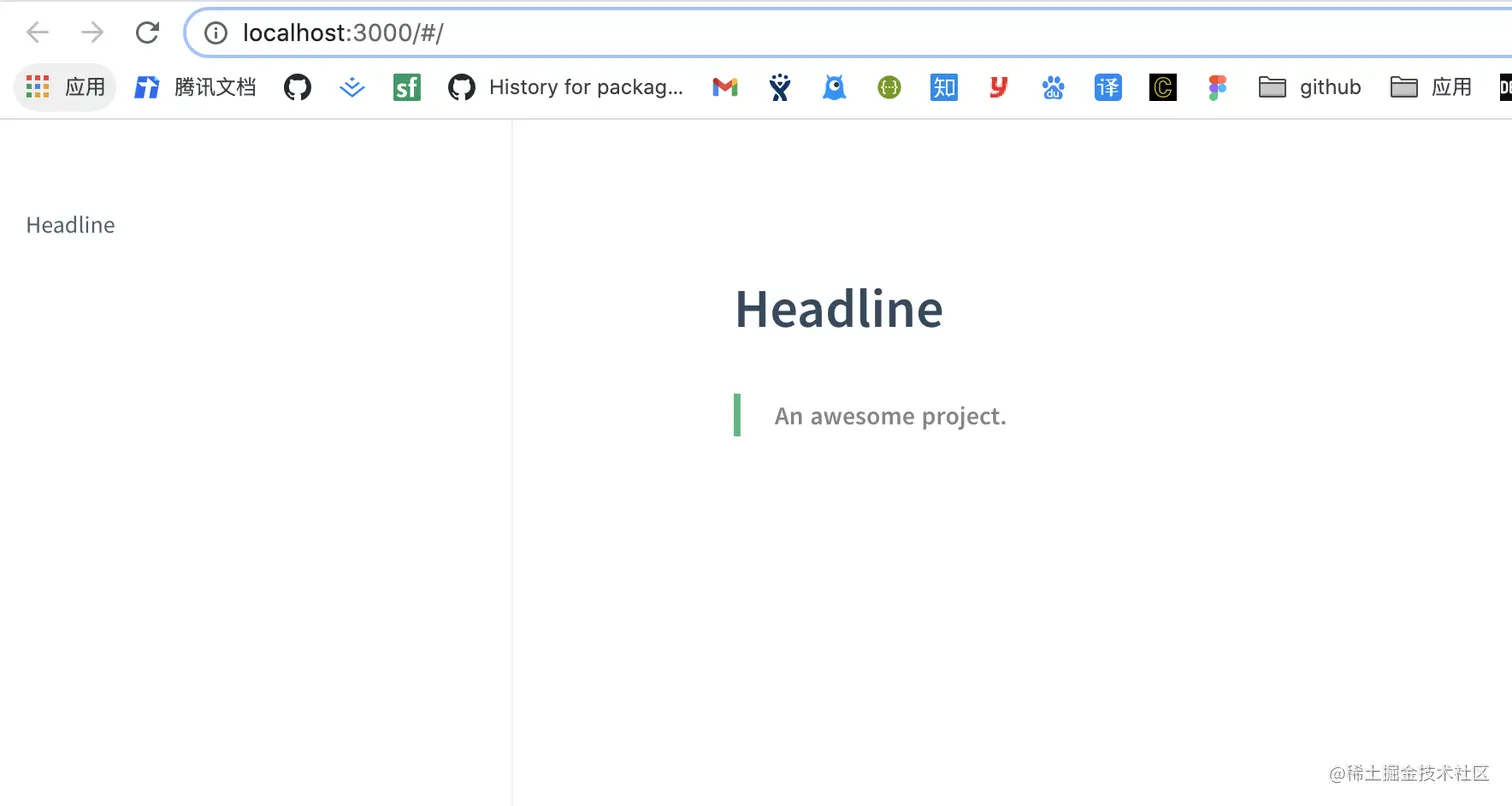The height and width of the screenshot is (806, 1512).
Task: Open the green braces bookmark icon
Action: (x=889, y=88)
